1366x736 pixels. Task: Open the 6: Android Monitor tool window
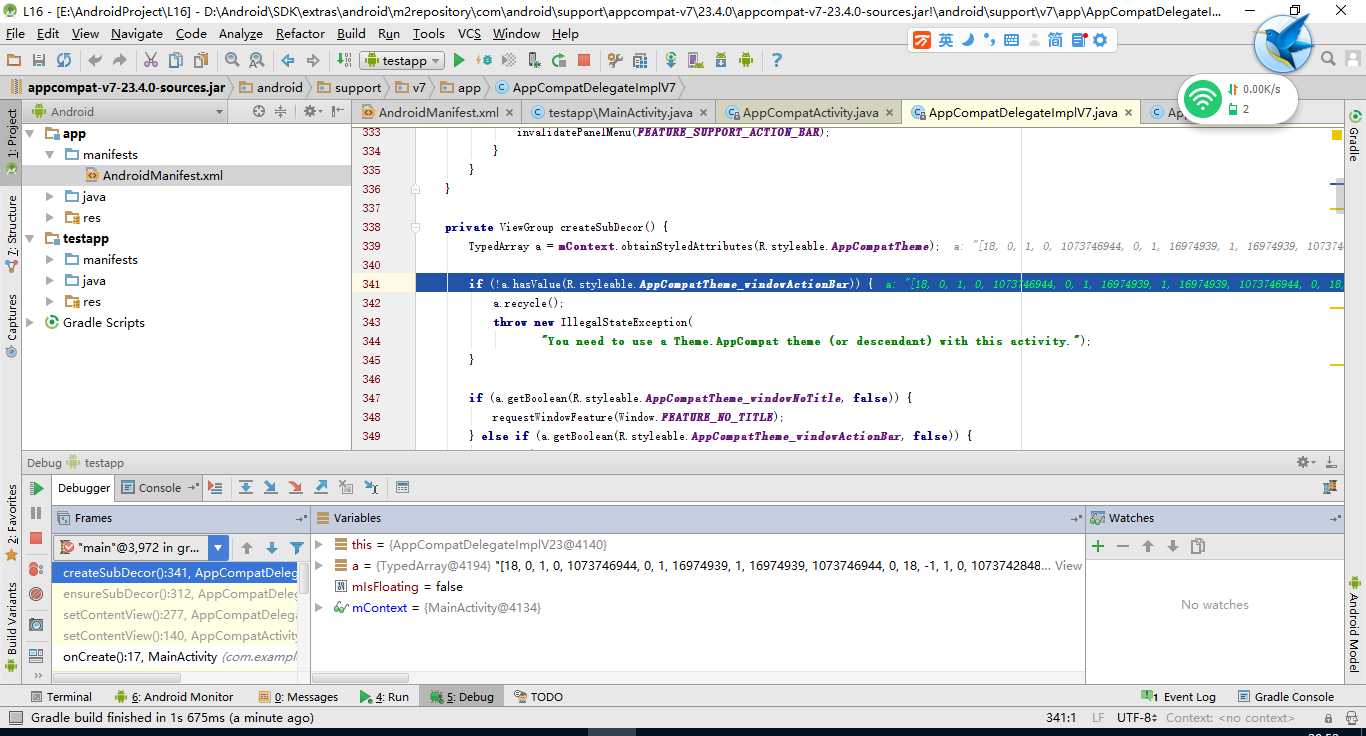pyautogui.click(x=174, y=697)
